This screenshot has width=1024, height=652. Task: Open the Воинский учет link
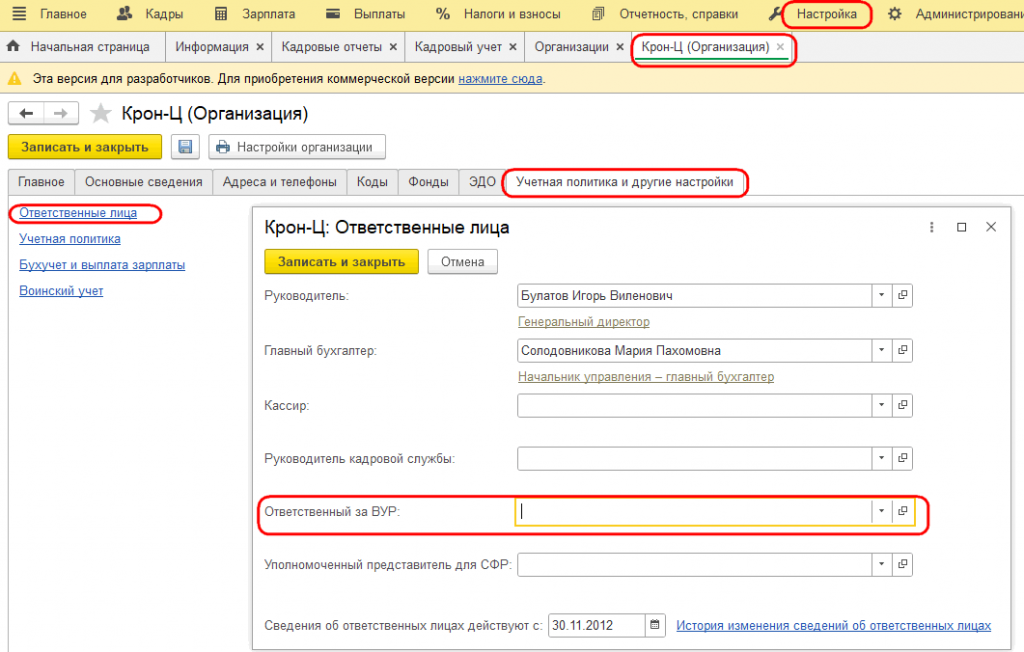click(61, 291)
